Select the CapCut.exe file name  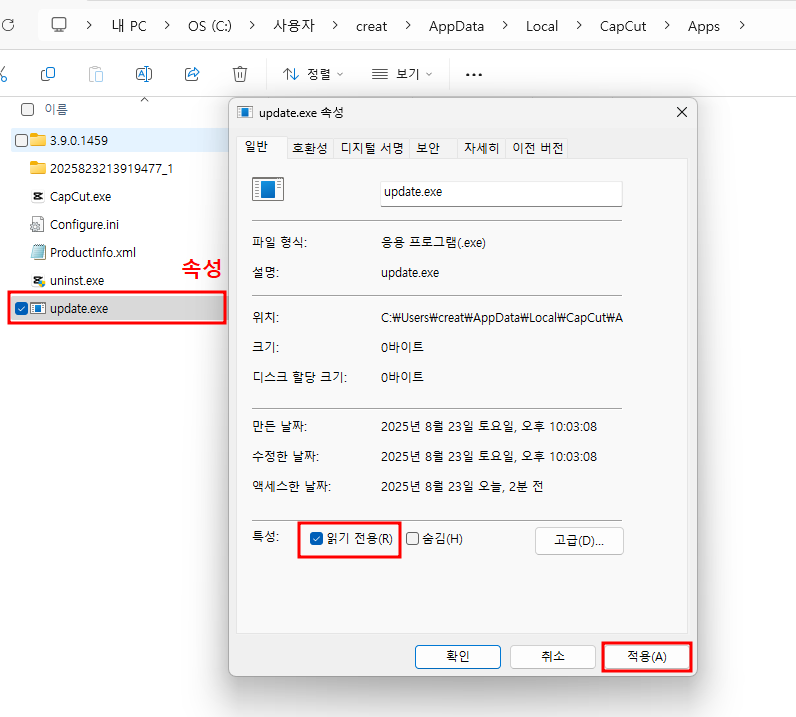pyautogui.click(x=80, y=197)
